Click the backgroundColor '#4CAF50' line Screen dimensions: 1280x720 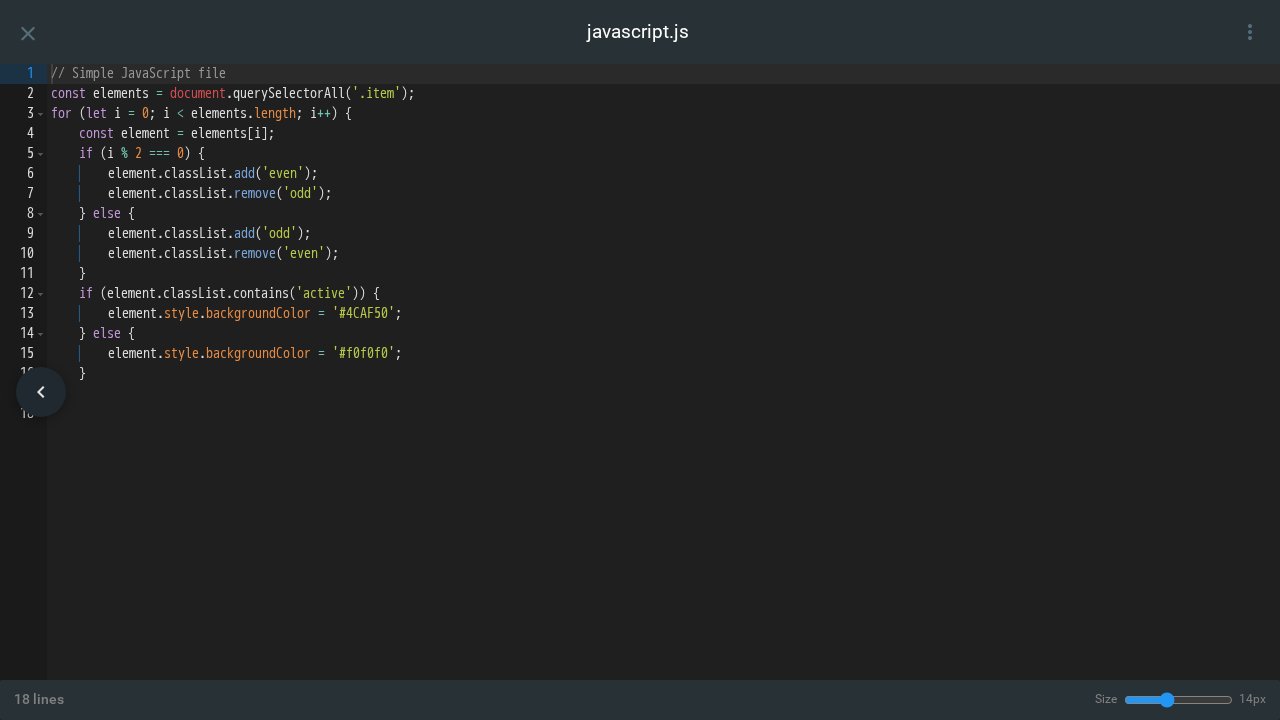pyautogui.click(x=254, y=313)
